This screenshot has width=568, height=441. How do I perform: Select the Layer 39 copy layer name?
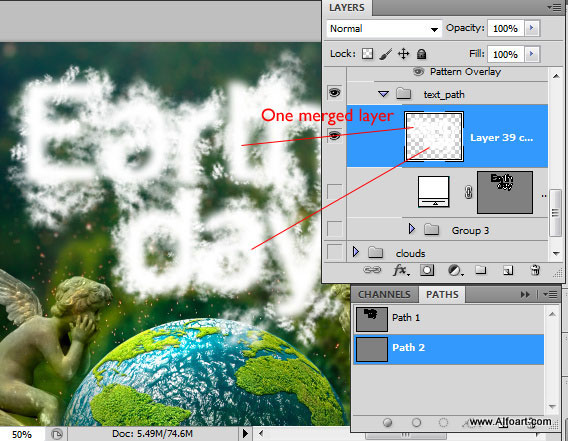(x=501, y=138)
